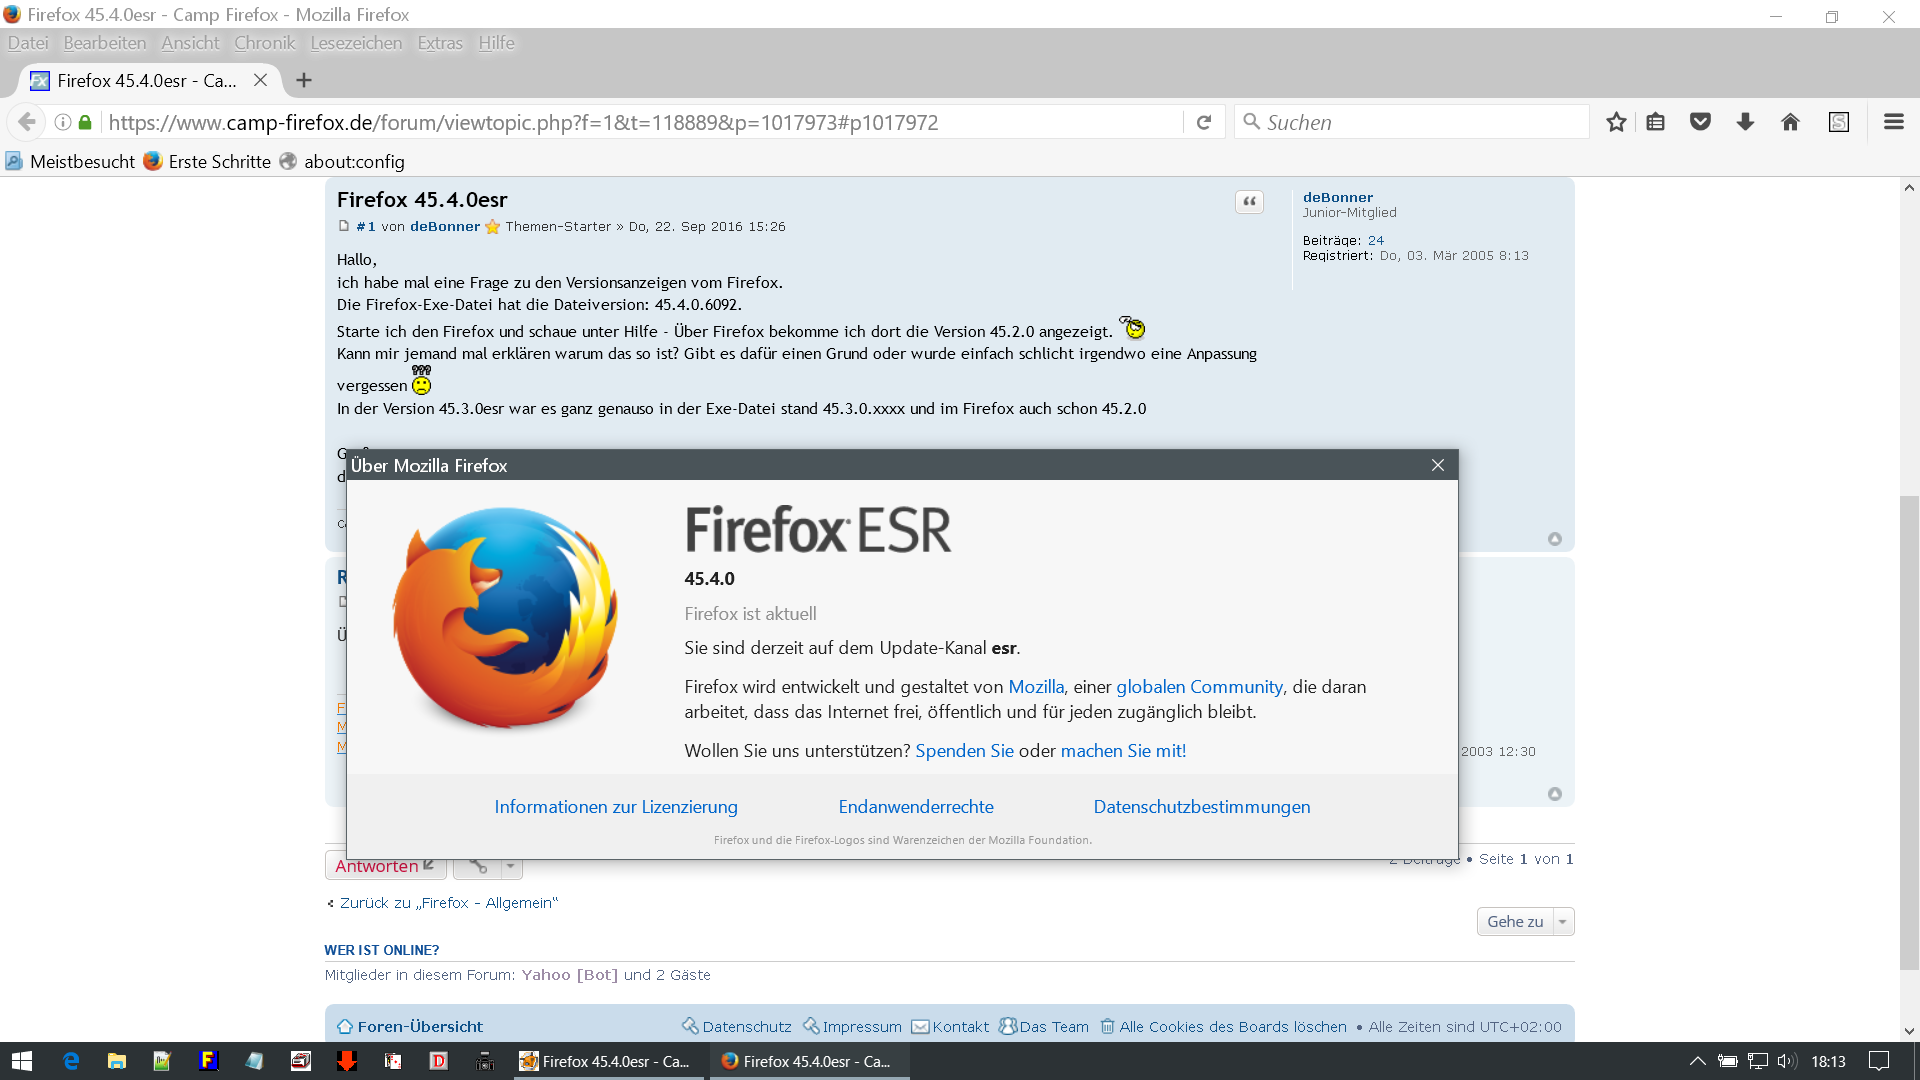
Task: Close the Über Mozilla Firefox dialog
Action: 1437,465
